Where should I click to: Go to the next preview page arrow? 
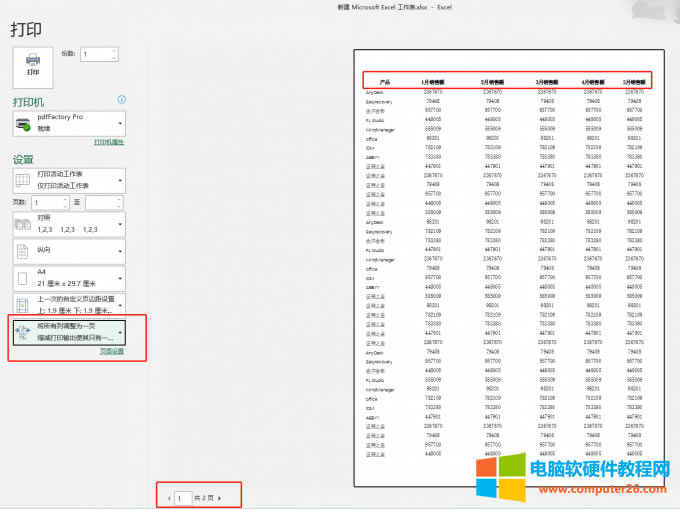pyautogui.click(x=220, y=497)
